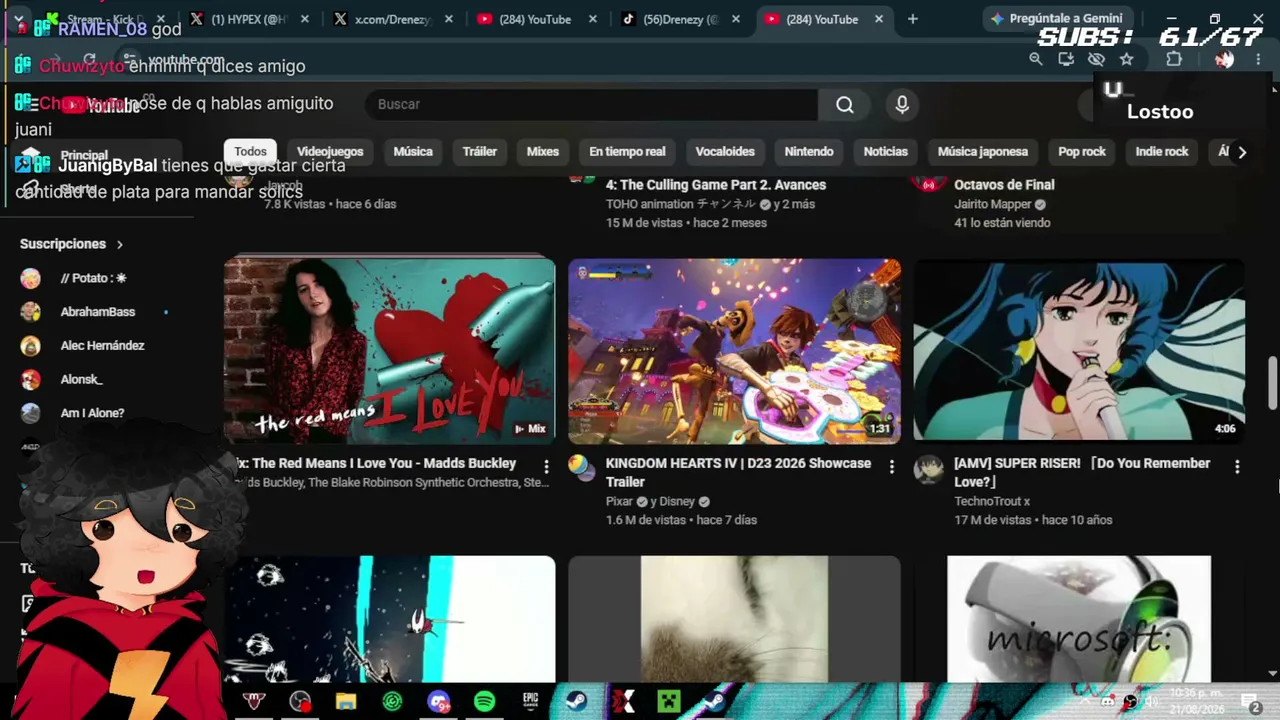This screenshot has height=720, width=1280.
Task: Select the Vocaloides filter chip
Action: point(725,152)
